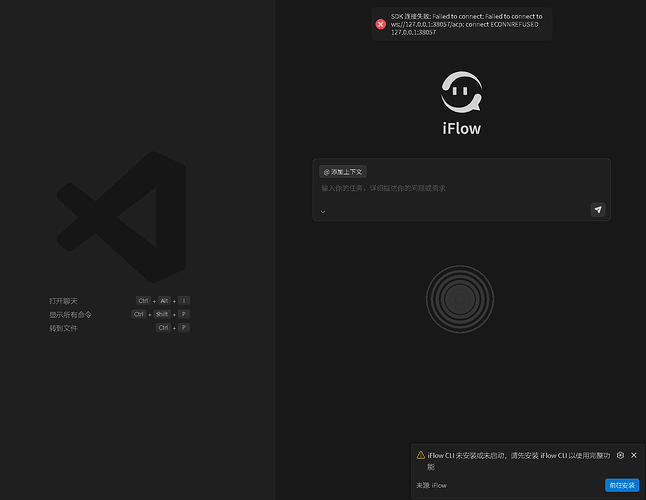Image resolution: width=646 pixels, height=500 pixels.
Task: Click the yellow warning triangle icon
Action: click(421, 455)
